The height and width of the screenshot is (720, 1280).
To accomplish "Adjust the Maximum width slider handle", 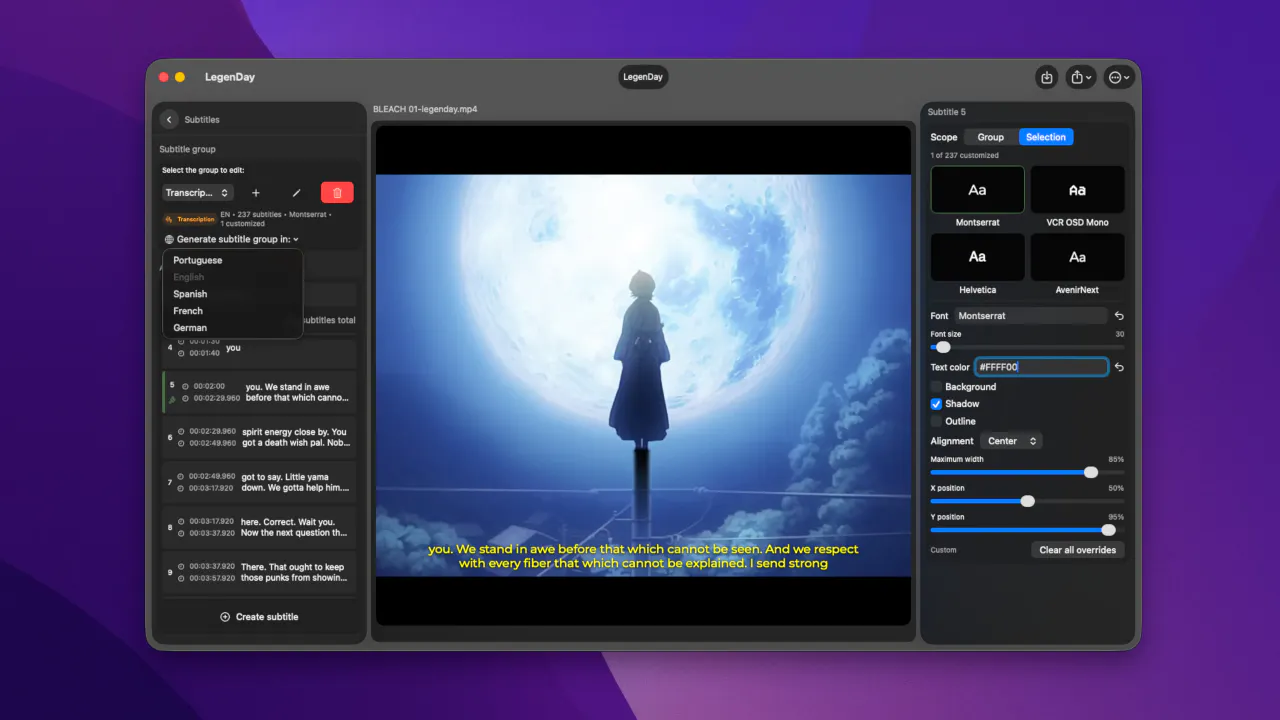I will coord(1091,472).
